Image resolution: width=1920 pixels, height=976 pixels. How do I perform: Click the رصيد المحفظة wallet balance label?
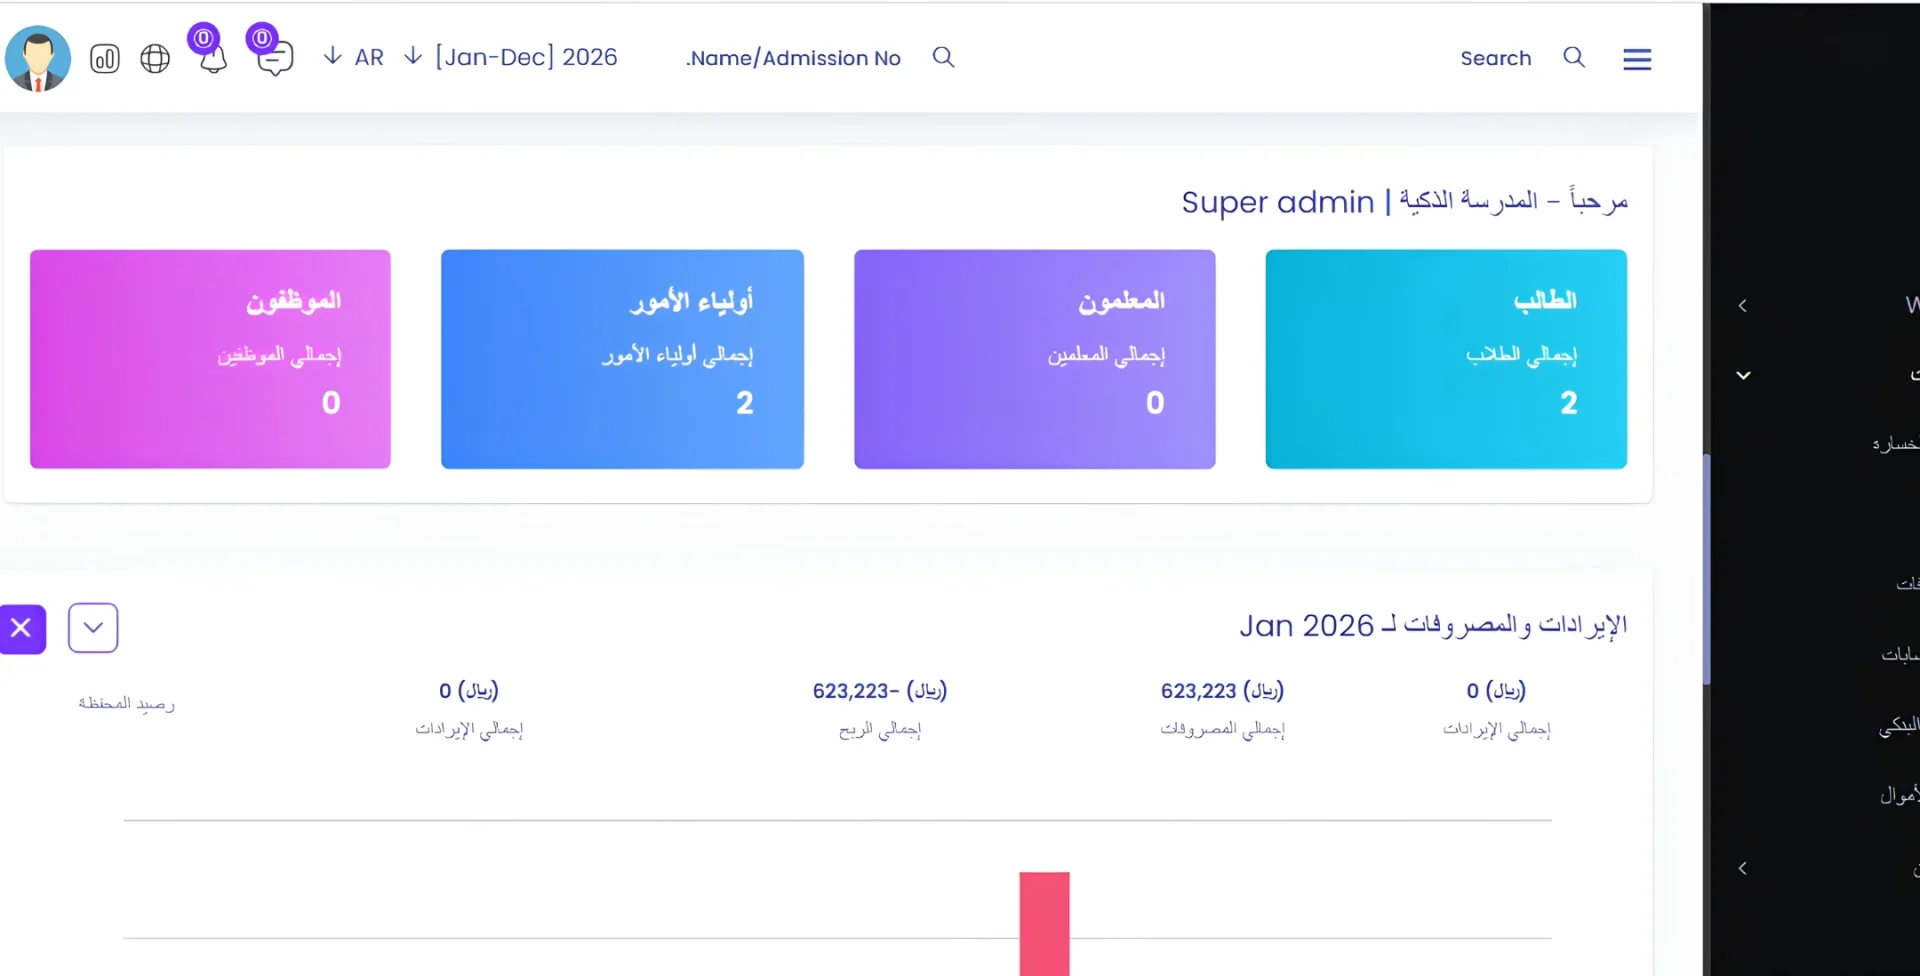(126, 703)
